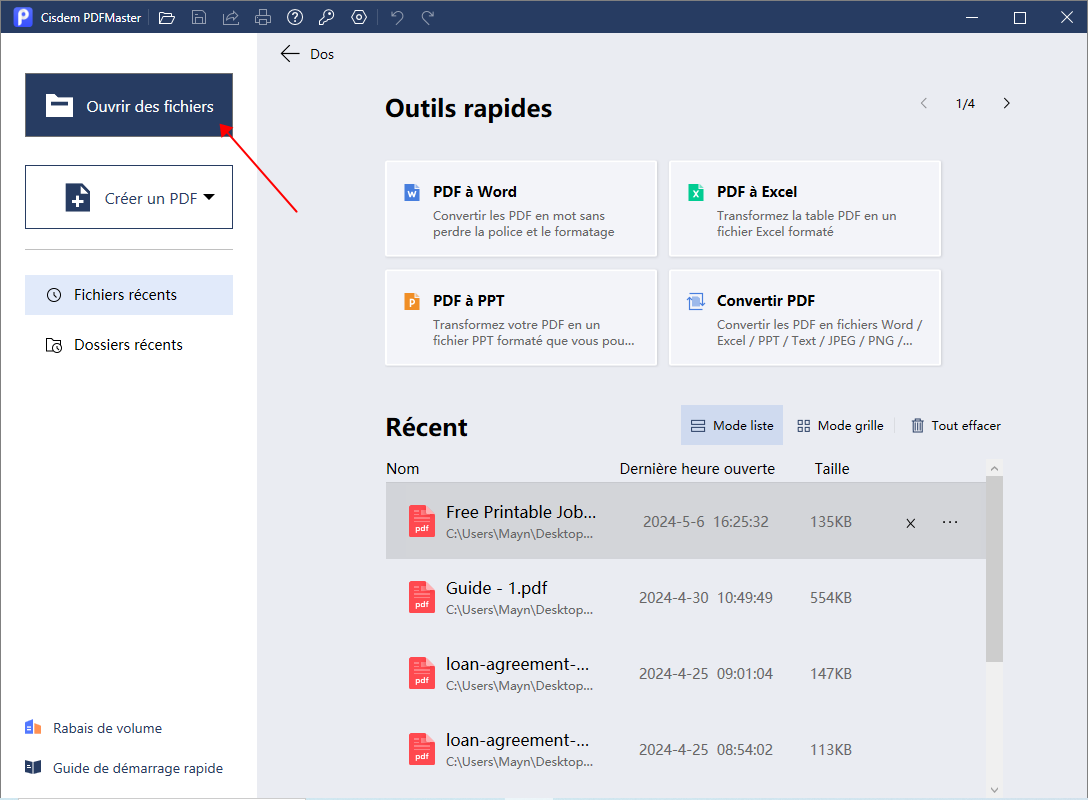Click the 554KB size value
This screenshot has width=1088, height=800.
pos(831,597)
